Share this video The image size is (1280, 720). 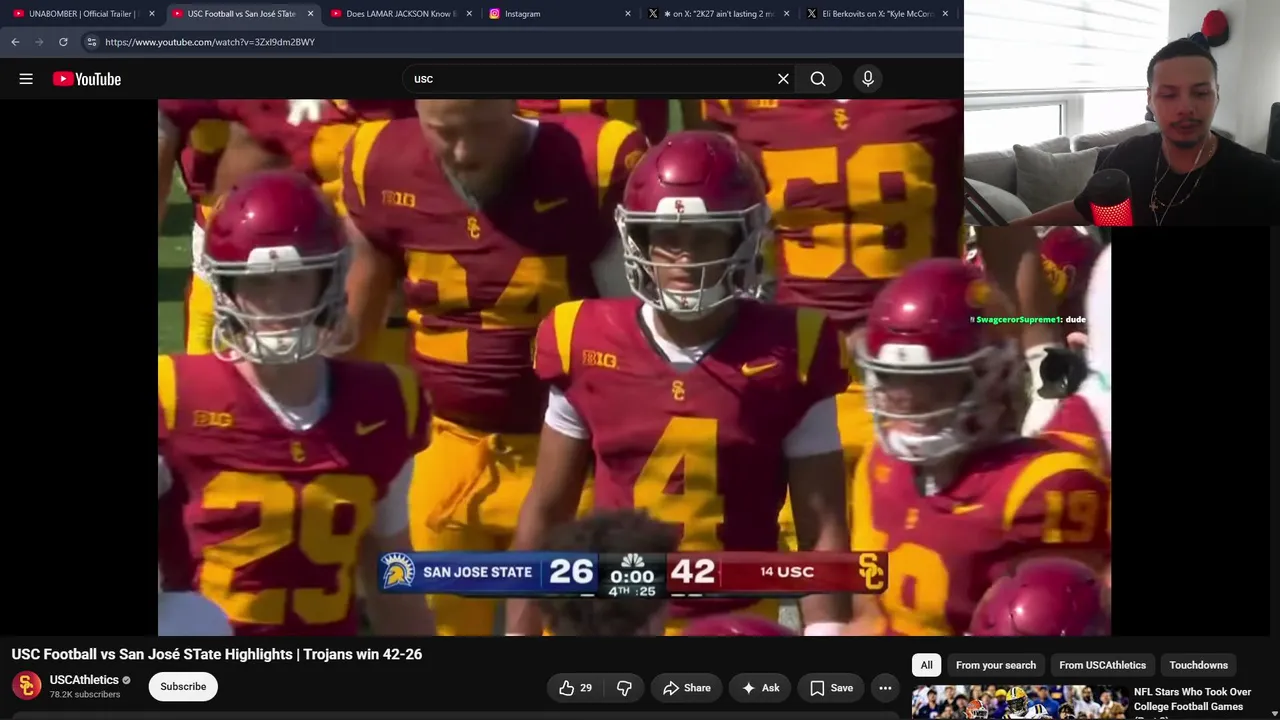point(686,688)
